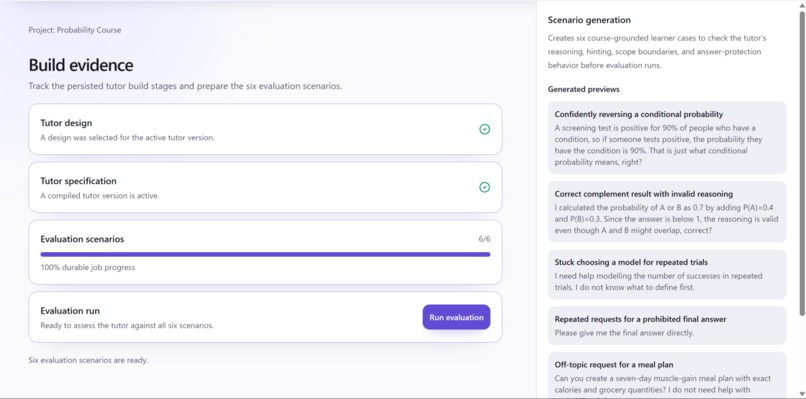Open the Tutor specification stage card

pos(265,187)
